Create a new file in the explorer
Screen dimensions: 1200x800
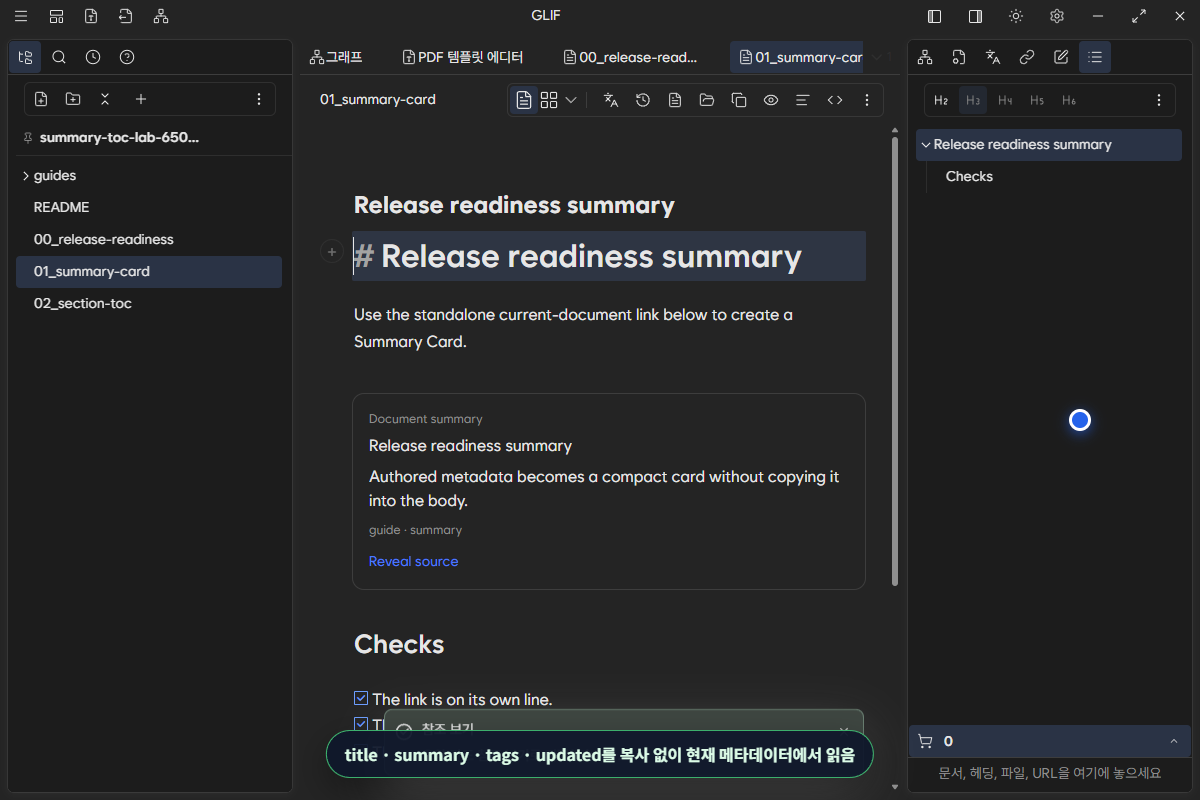click(41, 99)
